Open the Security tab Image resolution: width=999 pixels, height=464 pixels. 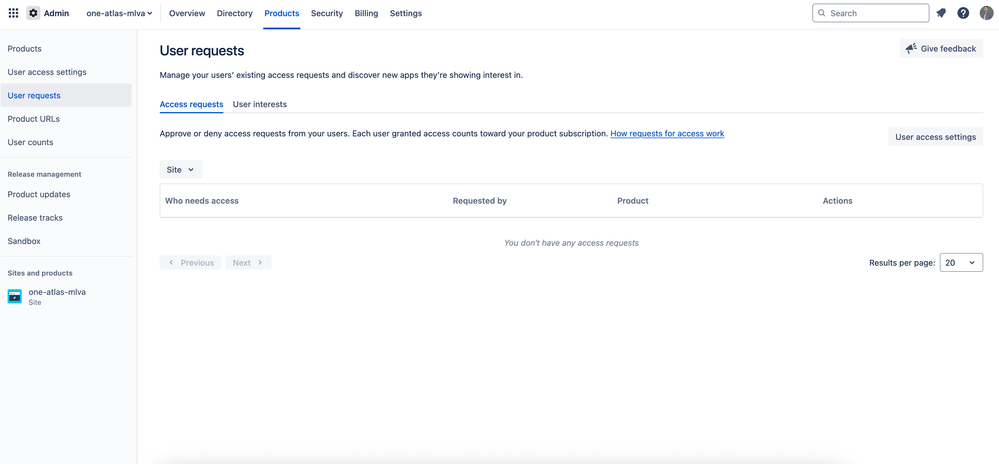[327, 13]
